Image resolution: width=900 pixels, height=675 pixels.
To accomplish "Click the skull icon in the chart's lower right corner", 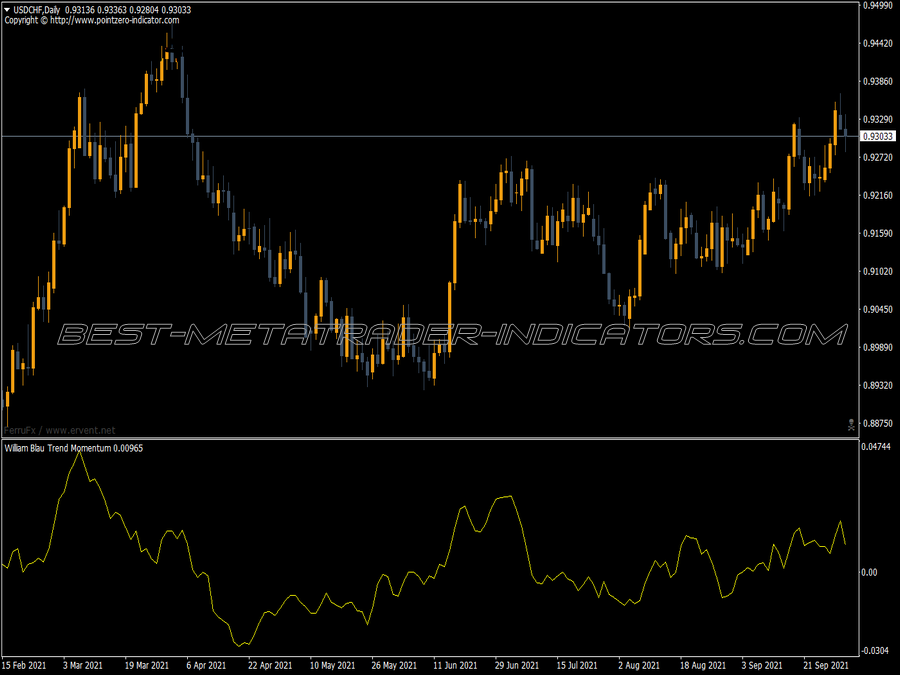I will tap(851, 425).
